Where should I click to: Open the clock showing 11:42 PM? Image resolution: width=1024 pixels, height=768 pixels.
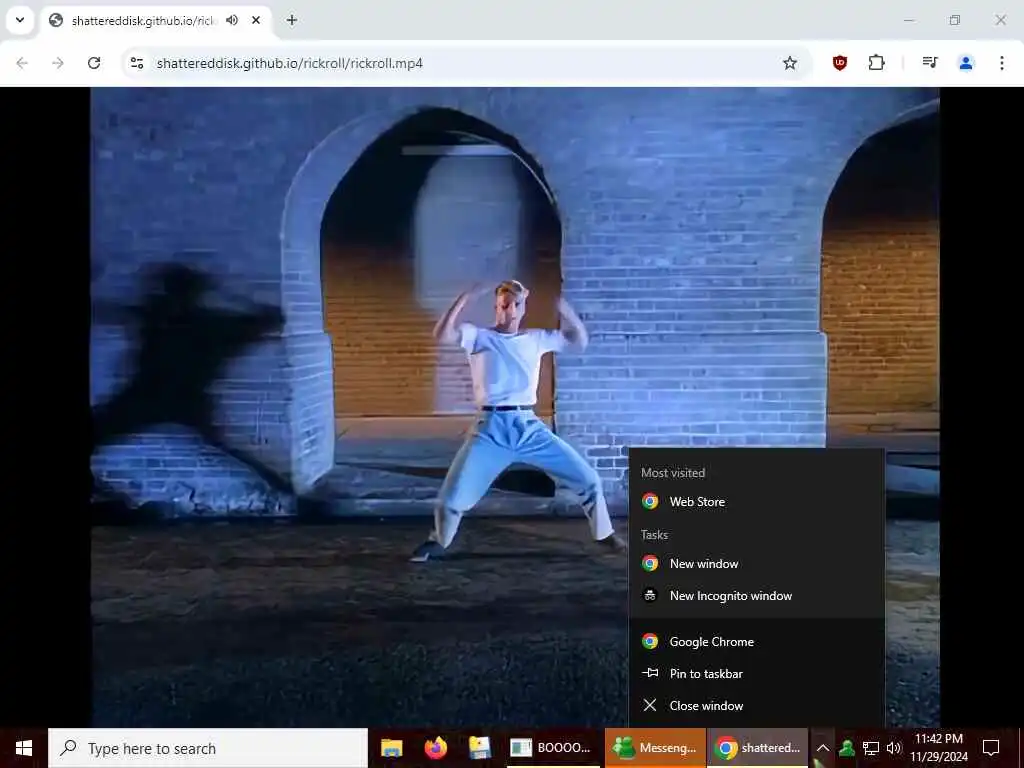(939, 748)
